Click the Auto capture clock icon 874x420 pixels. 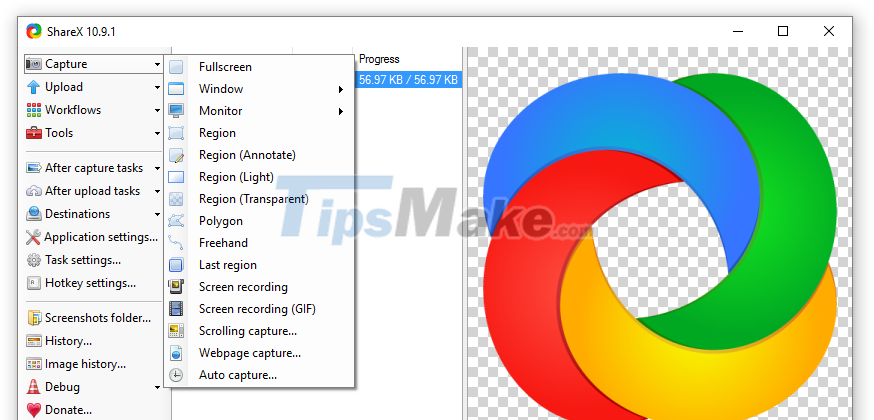pos(176,375)
